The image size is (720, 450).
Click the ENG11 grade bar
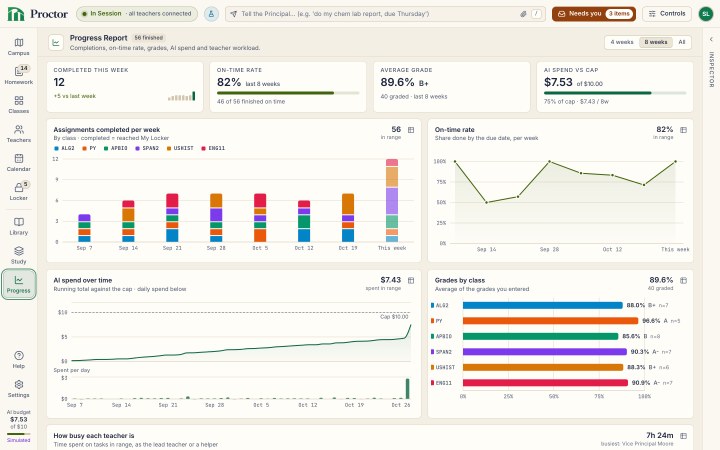[545, 382]
